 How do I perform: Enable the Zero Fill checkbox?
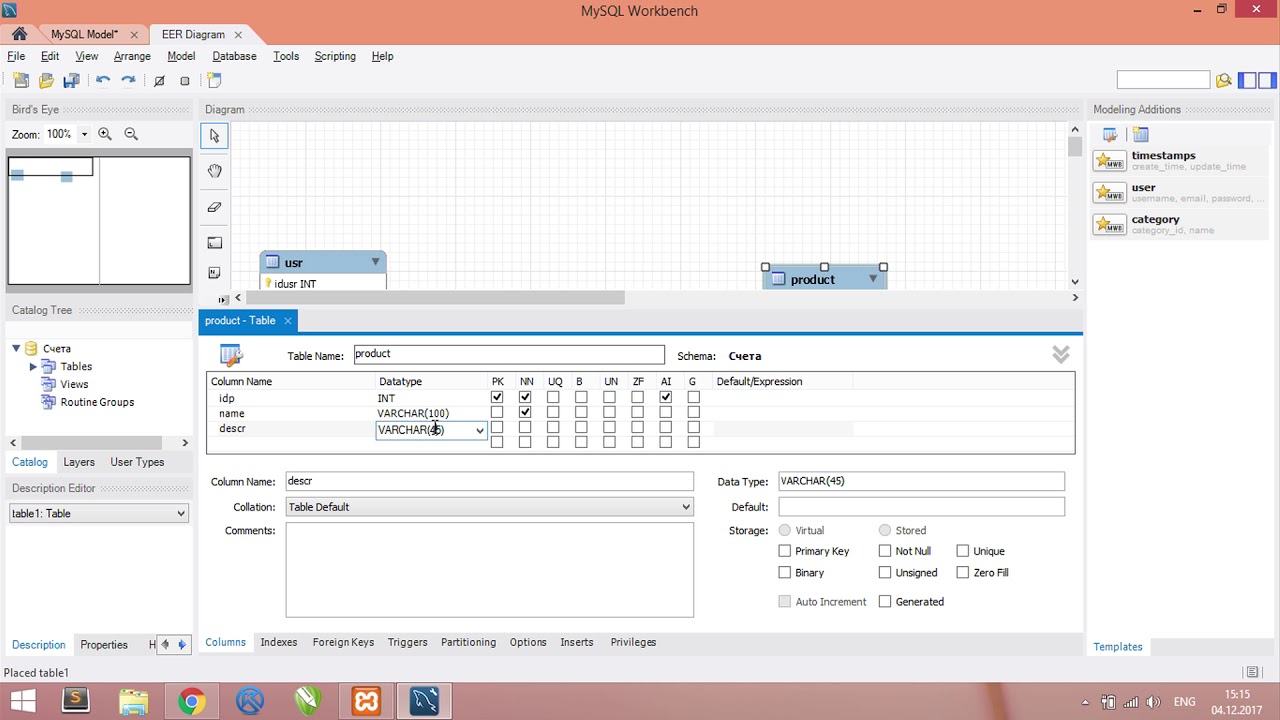point(963,573)
